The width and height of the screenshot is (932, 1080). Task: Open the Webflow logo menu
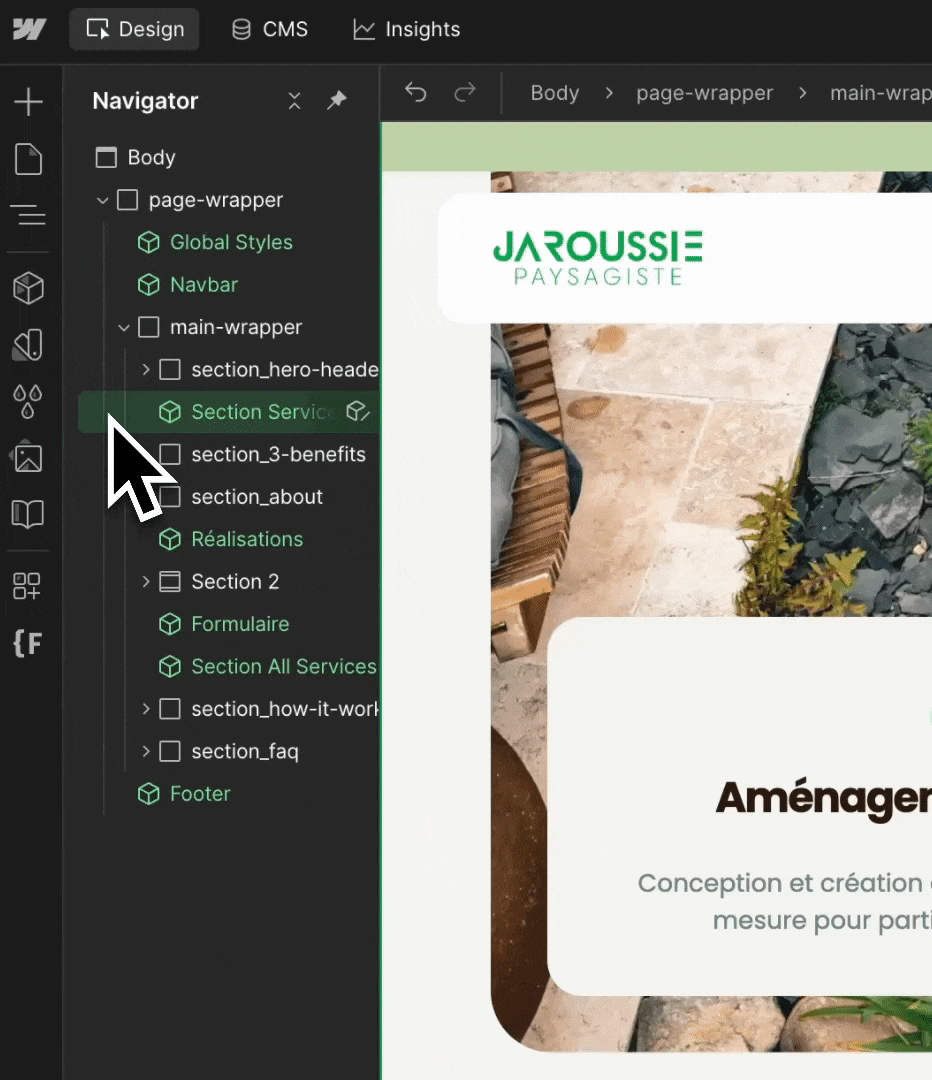pos(29,29)
